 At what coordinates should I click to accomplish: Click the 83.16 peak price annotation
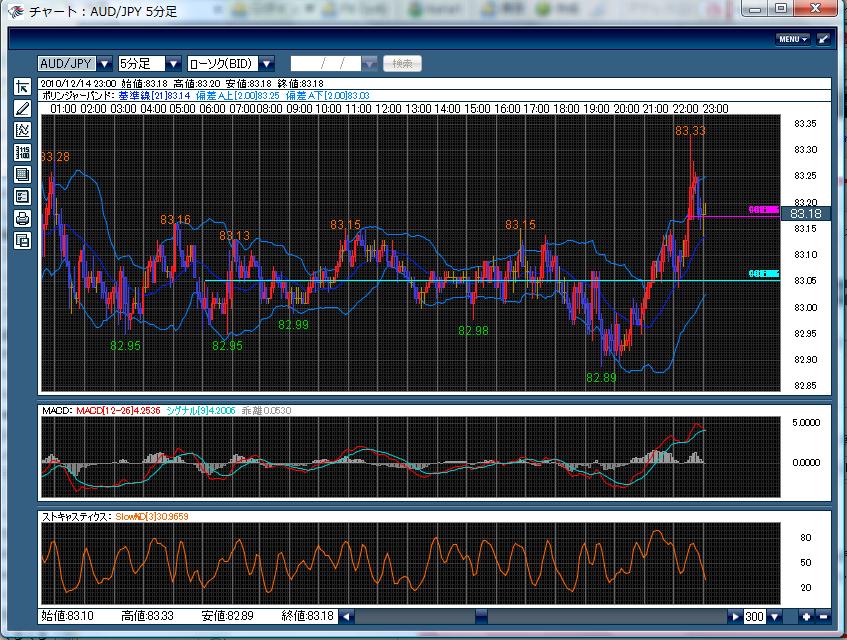(176, 220)
